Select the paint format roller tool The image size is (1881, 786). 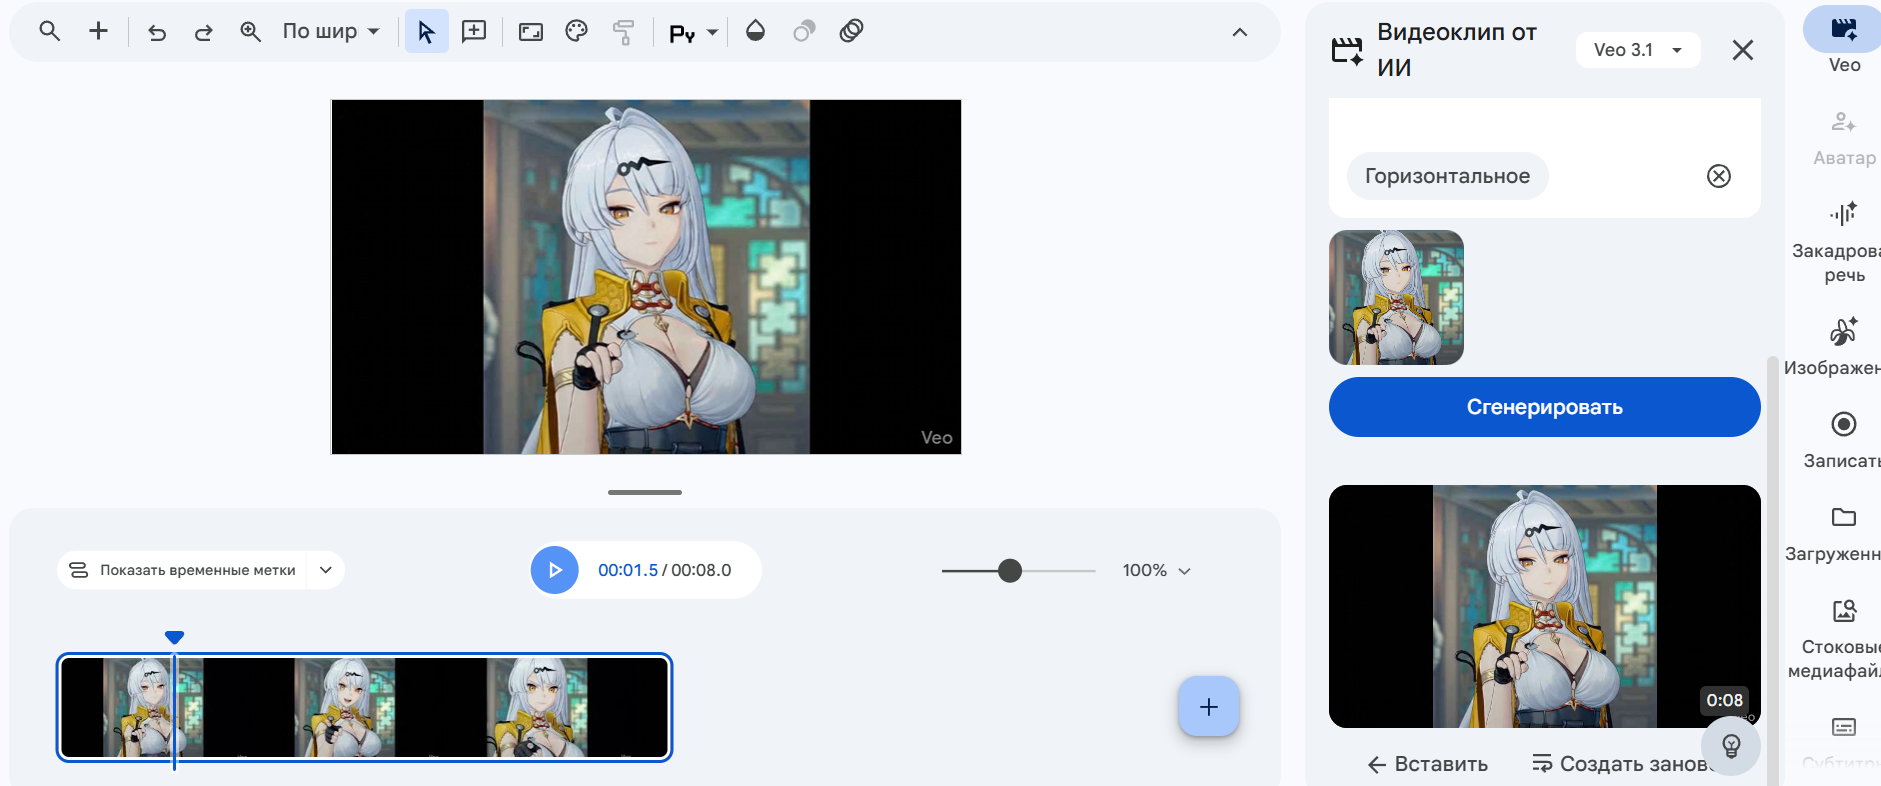[x=623, y=32]
